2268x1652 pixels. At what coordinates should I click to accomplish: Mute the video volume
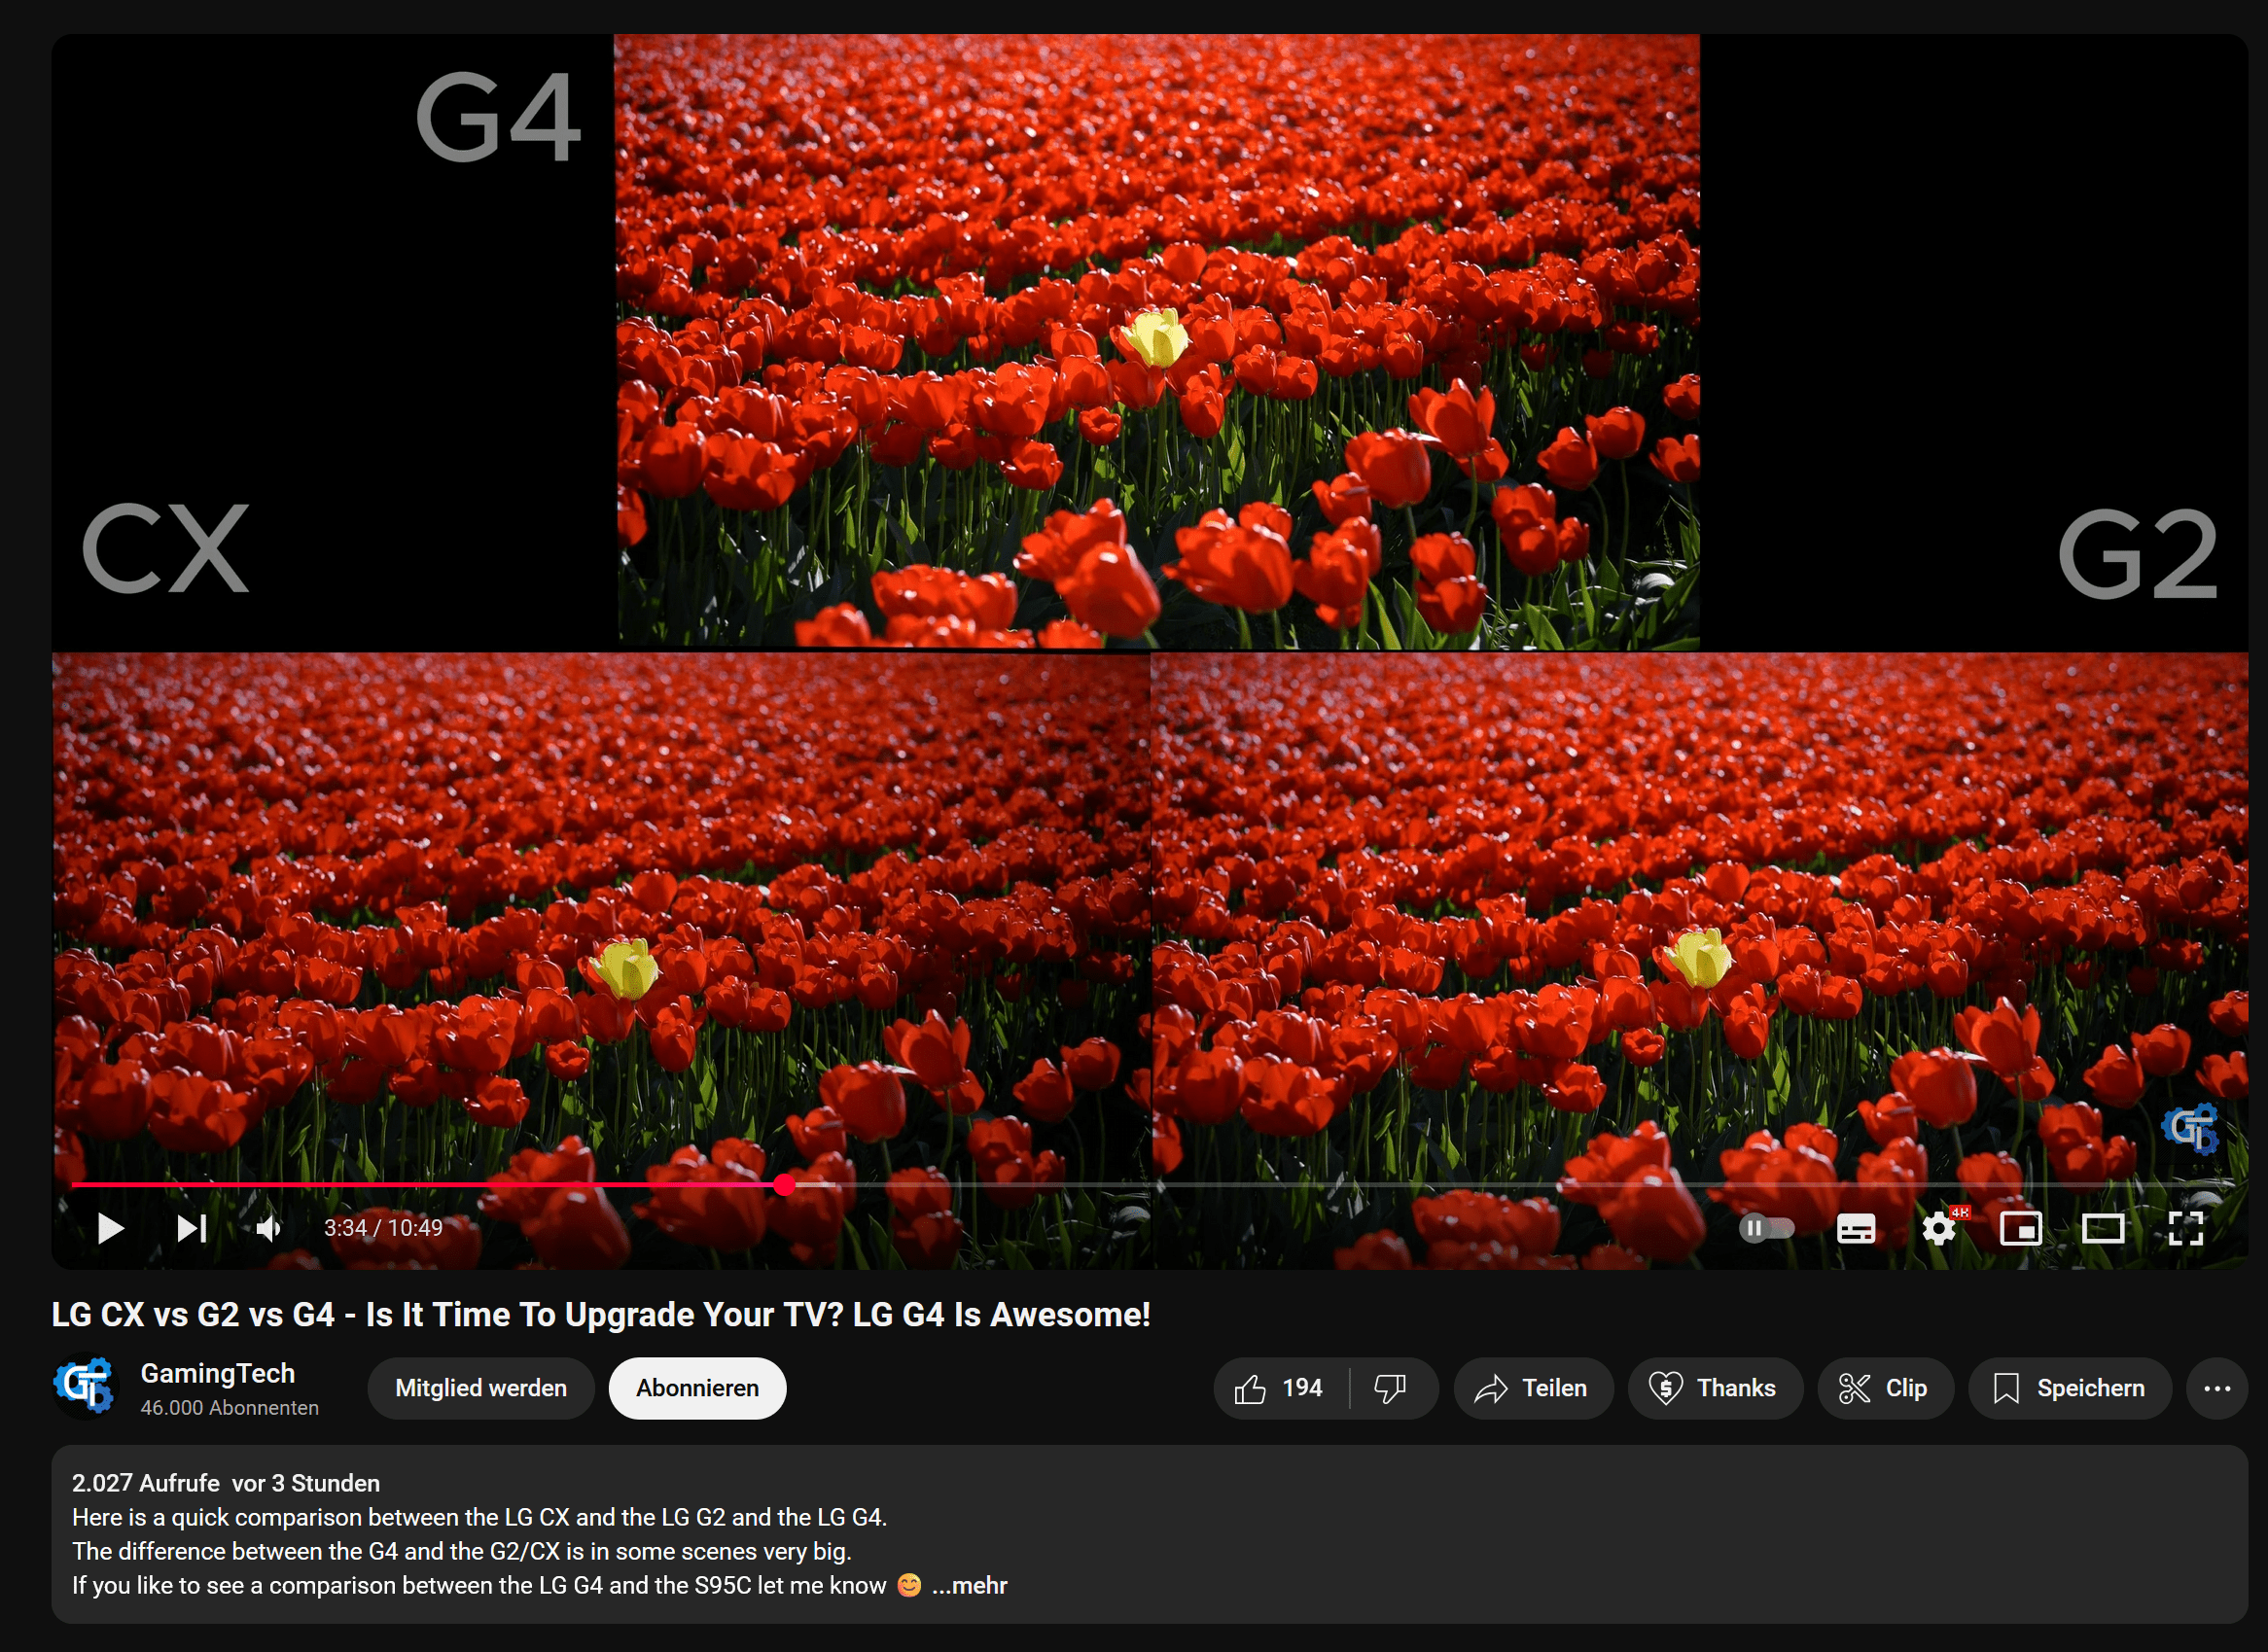[x=269, y=1228]
